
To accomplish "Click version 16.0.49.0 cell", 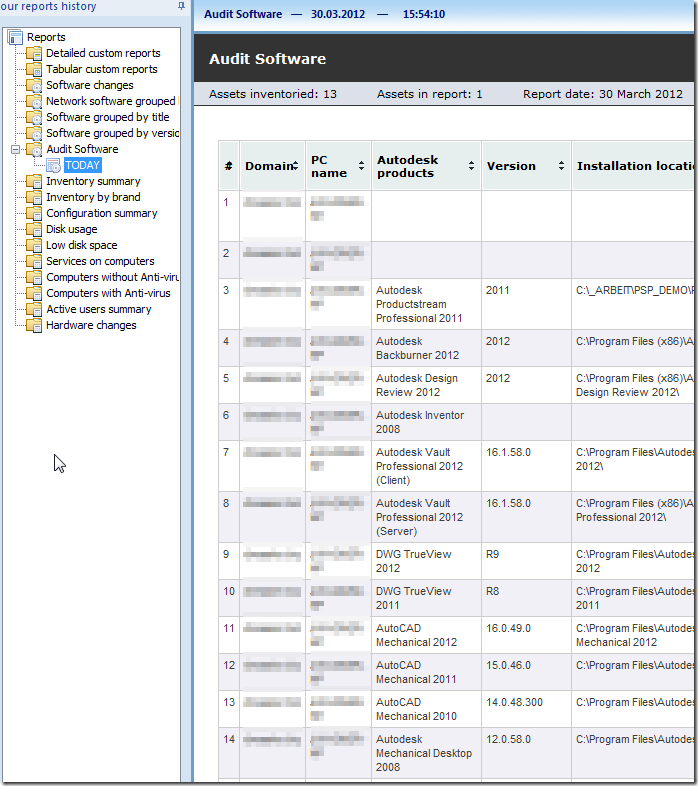I will pos(526,635).
